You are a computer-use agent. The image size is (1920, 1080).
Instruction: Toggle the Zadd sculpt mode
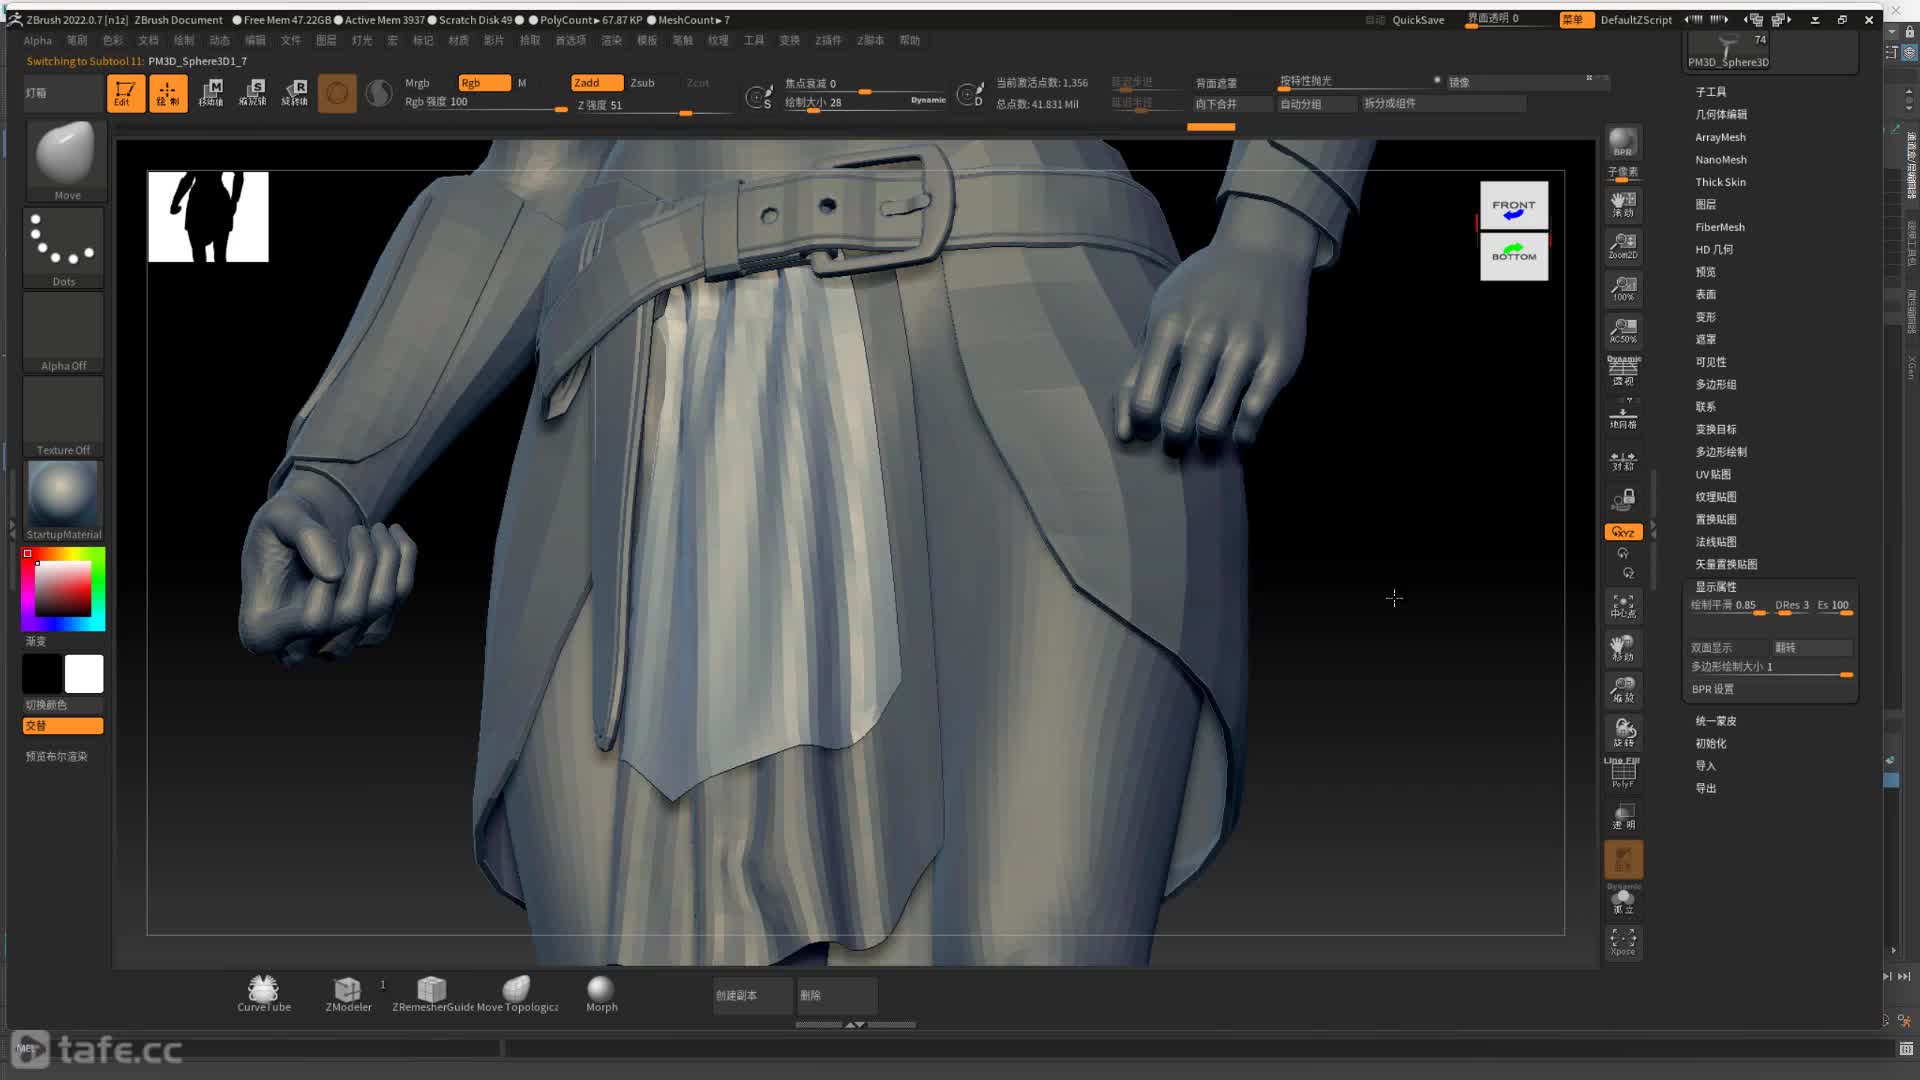pos(597,83)
